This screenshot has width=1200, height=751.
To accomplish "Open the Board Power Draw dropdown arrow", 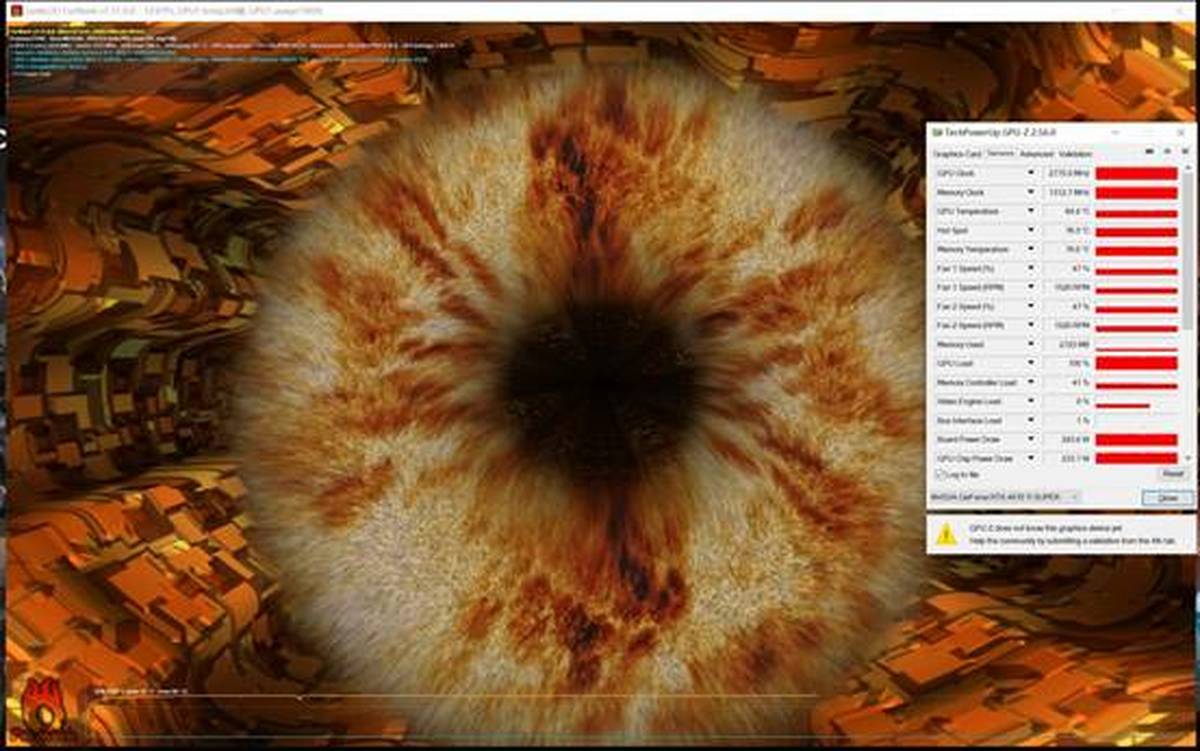I will pyautogui.click(x=1031, y=439).
